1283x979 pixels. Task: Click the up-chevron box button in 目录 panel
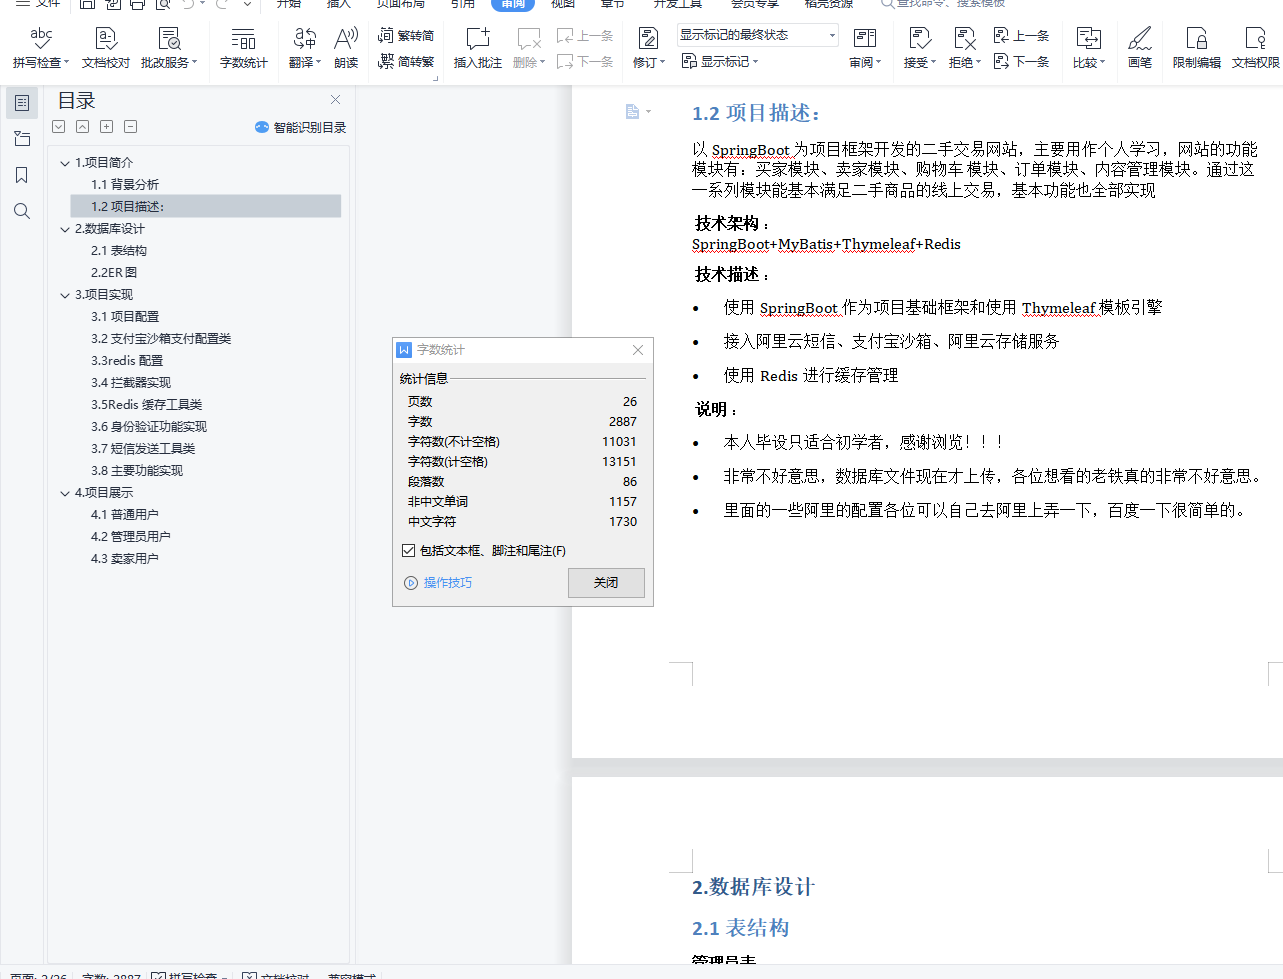pos(82,127)
